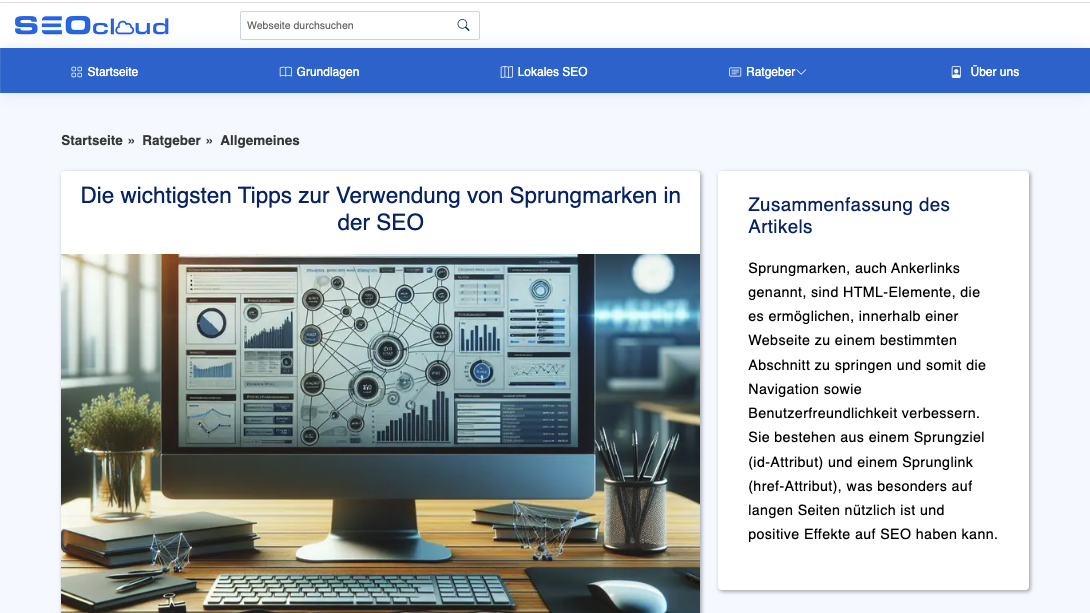Open the Allgemeines breadcrumb link
The image size is (1090, 613).
click(x=260, y=141)
